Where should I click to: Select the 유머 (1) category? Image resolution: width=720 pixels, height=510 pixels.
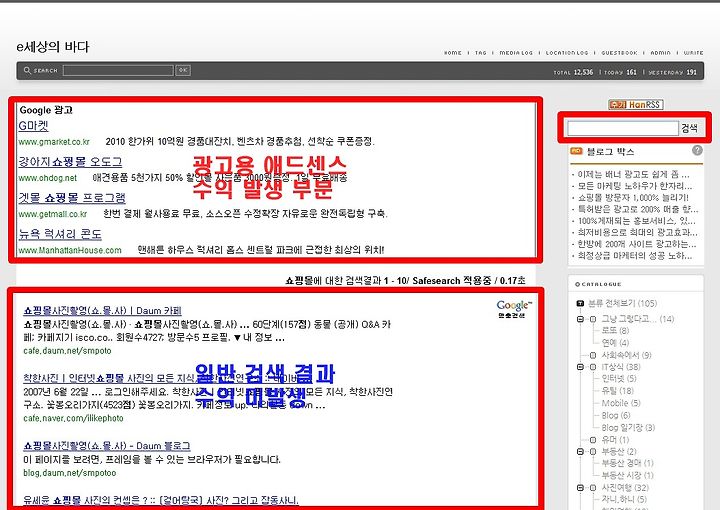(615, 440)
